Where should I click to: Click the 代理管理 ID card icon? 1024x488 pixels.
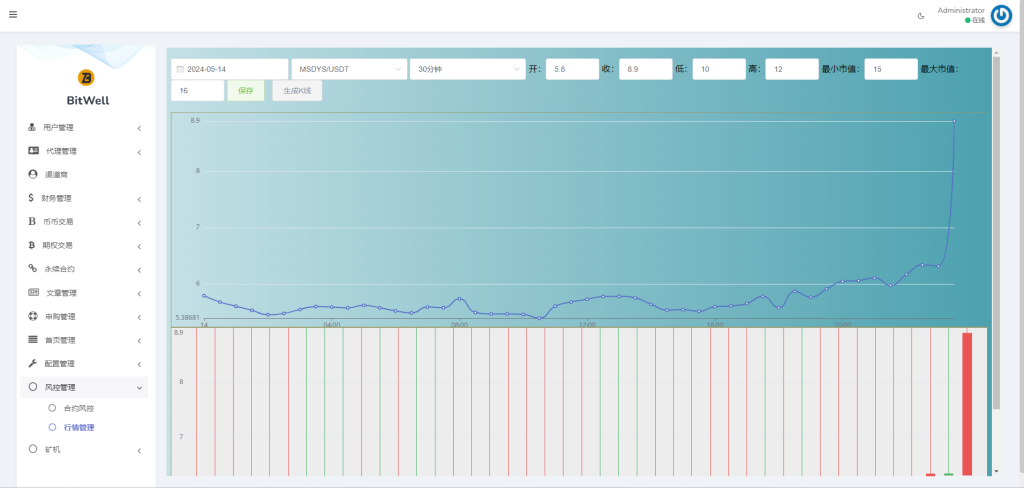point(33,151)
